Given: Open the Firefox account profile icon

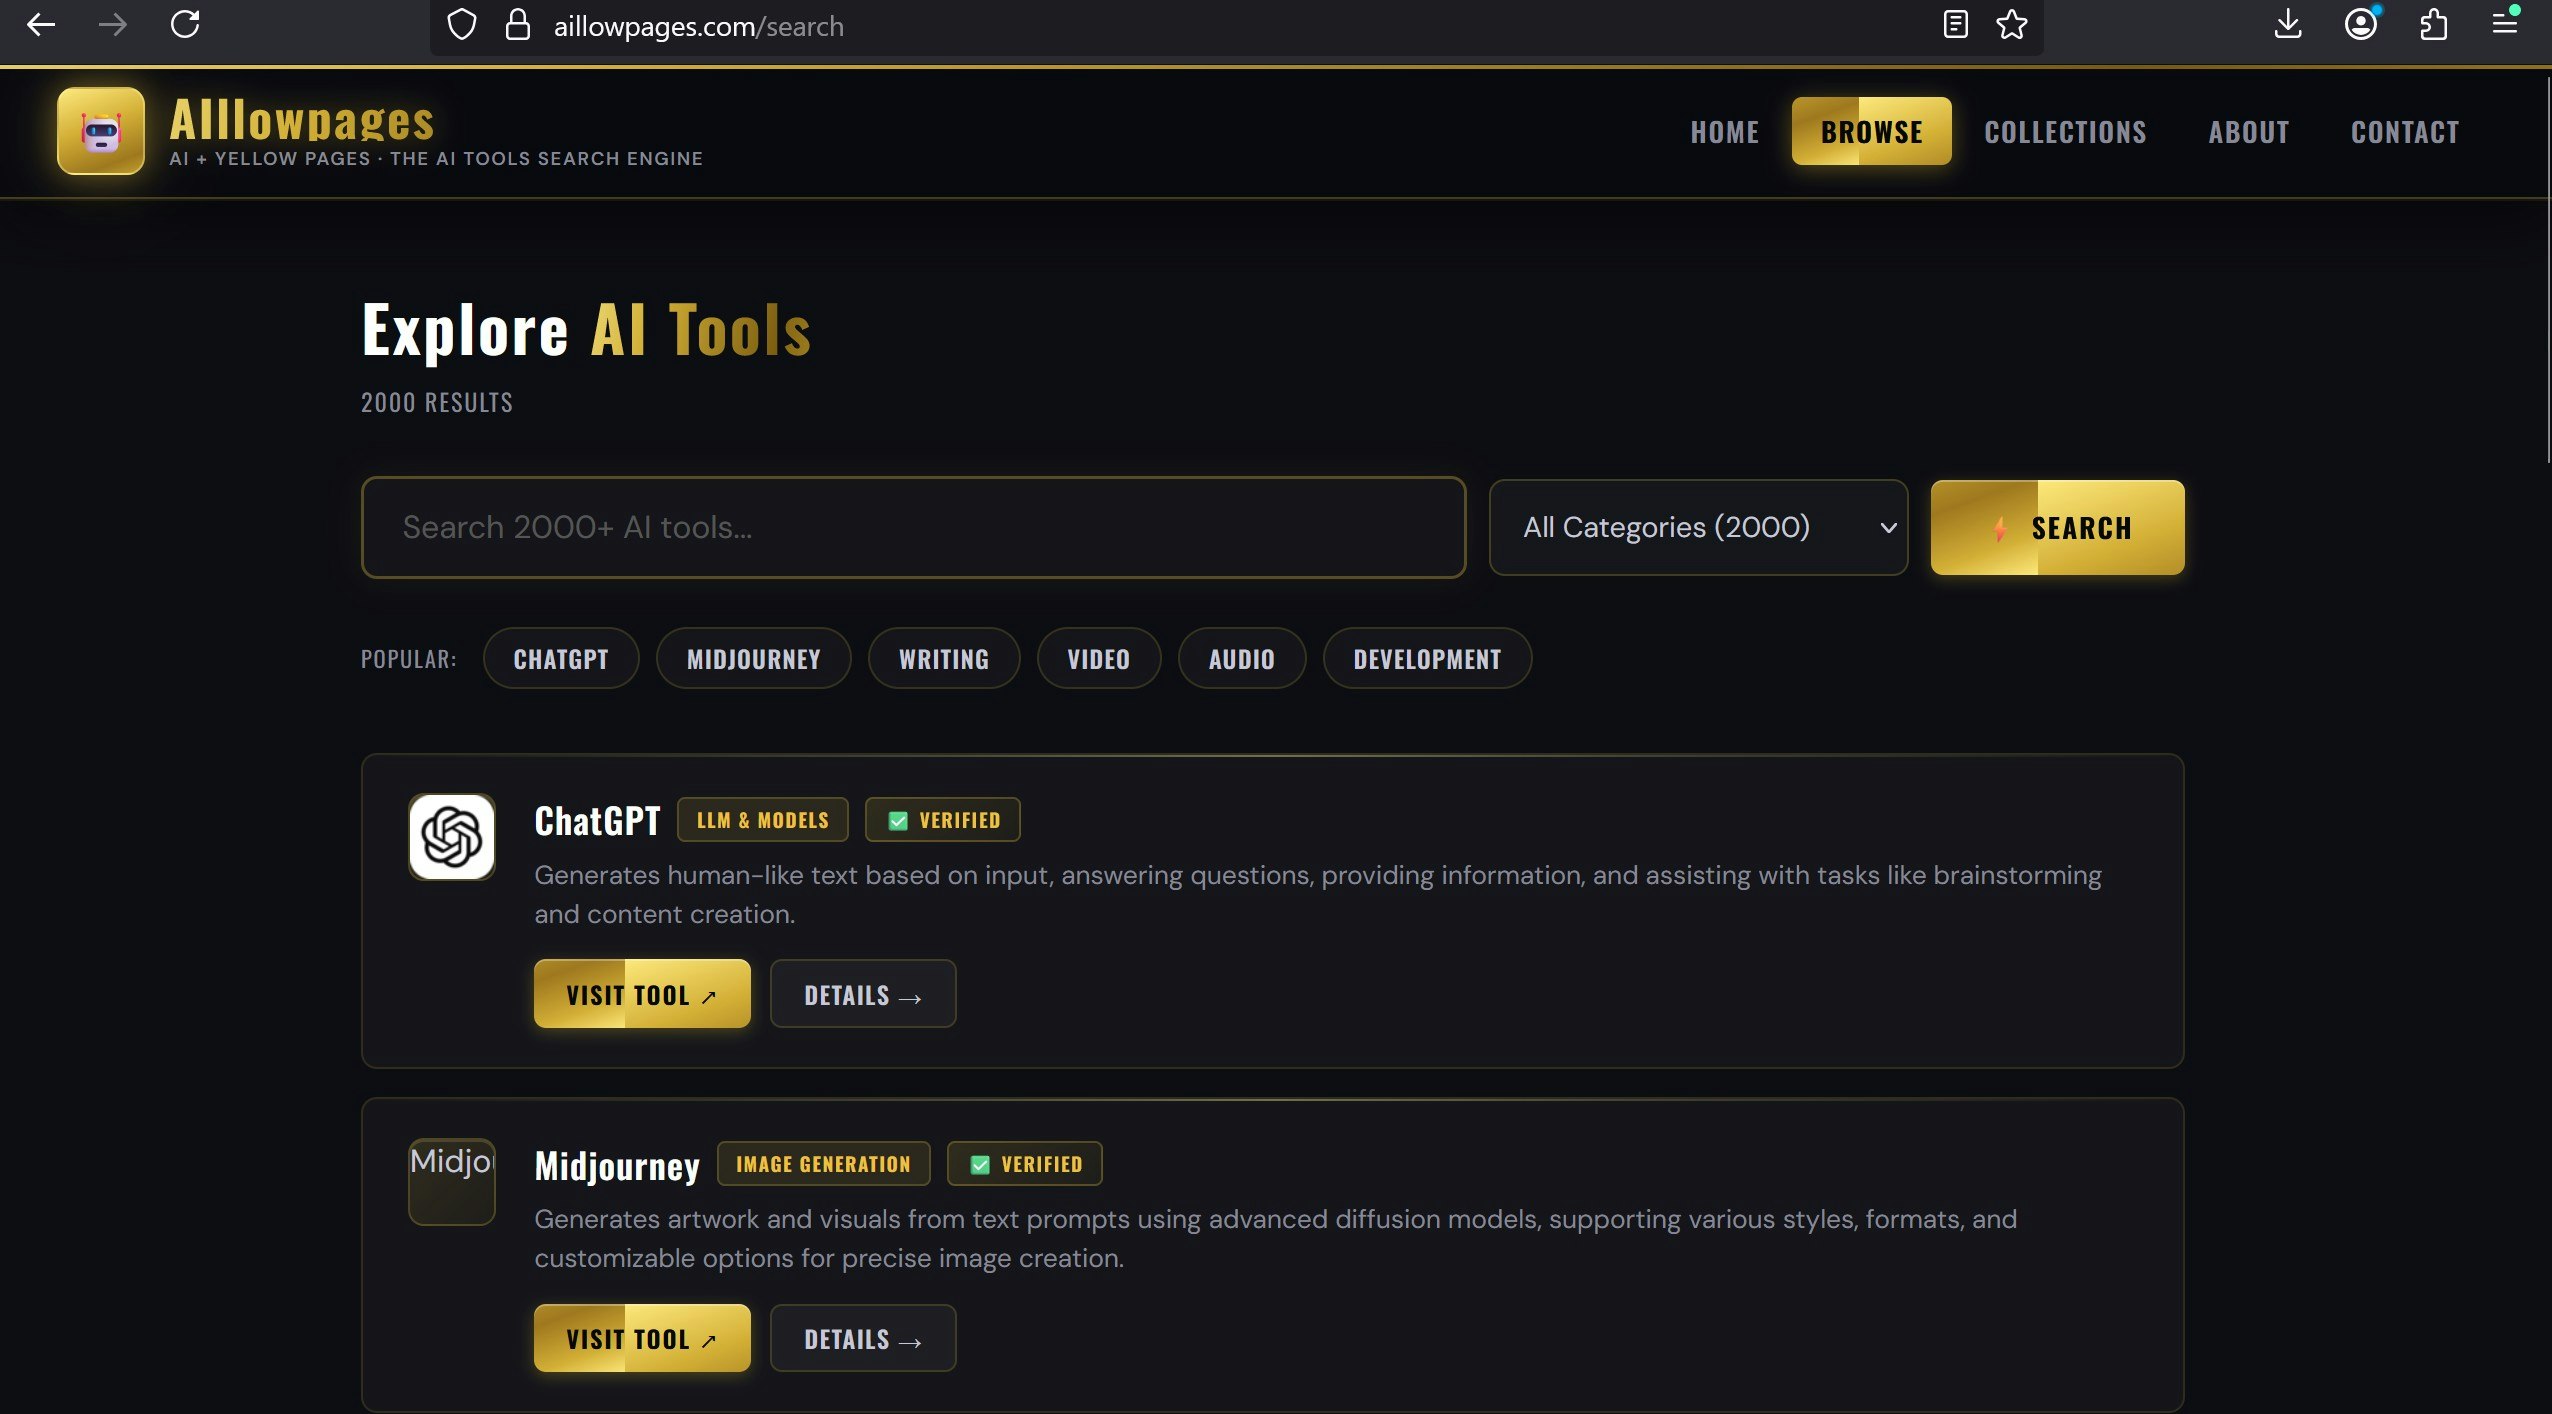Looking at the screenshot, I should pos(2361,24).
